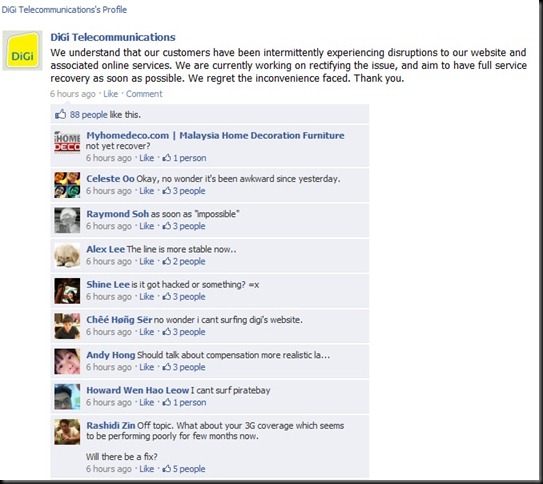This screenshot has height=484, width=543.
Task: Click thumbs-up icon on Rashidi Zin's comment
Action: 167,469
